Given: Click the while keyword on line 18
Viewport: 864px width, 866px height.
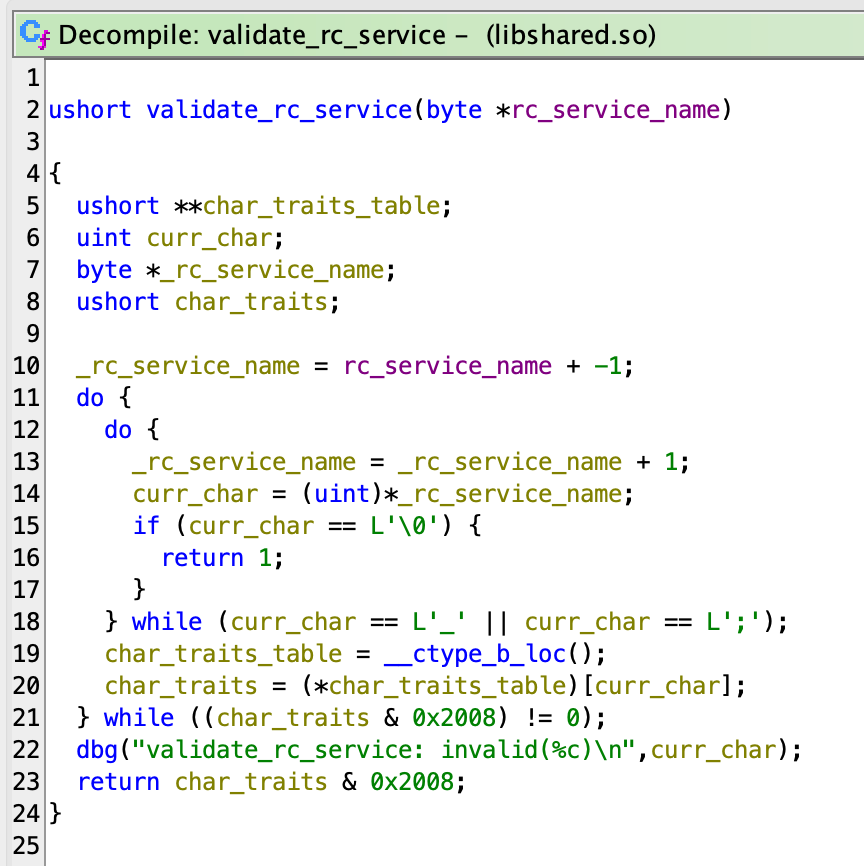Looking at the screenshot, I should (167, 622).
